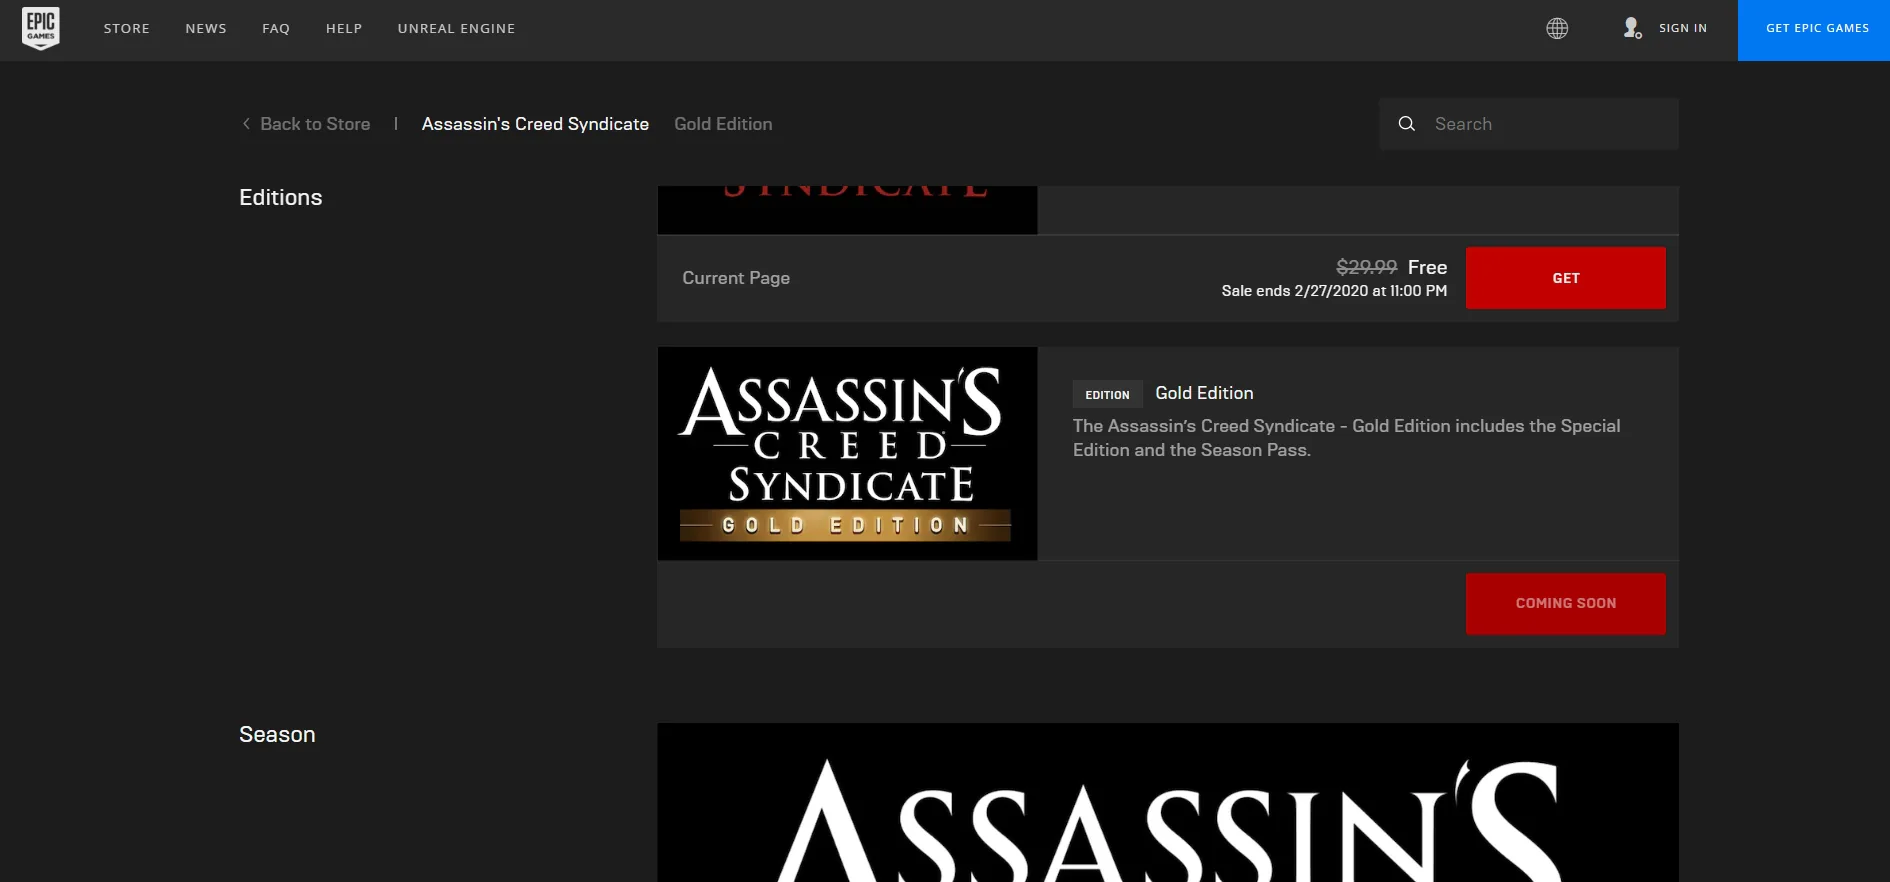
Task: Click the EDITION tag badge
Action: coord(1108,394)
